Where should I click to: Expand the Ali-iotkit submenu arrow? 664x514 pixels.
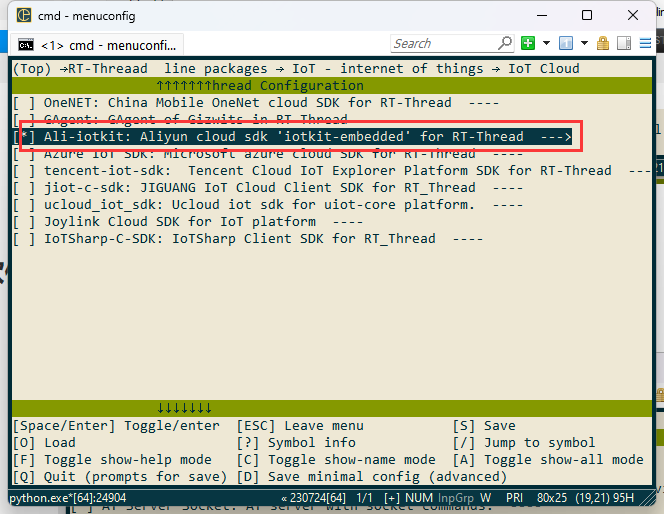[556, 137]
